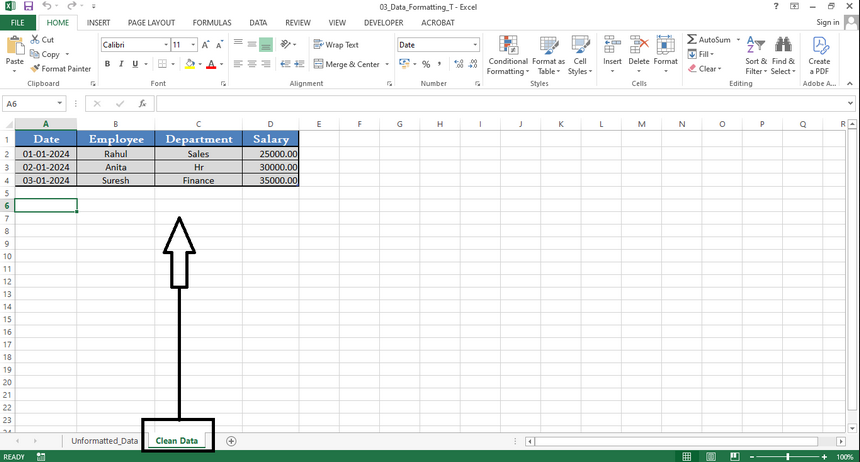Click the Insert Function fx icon
860x462 pixels.
coord(143,104)
